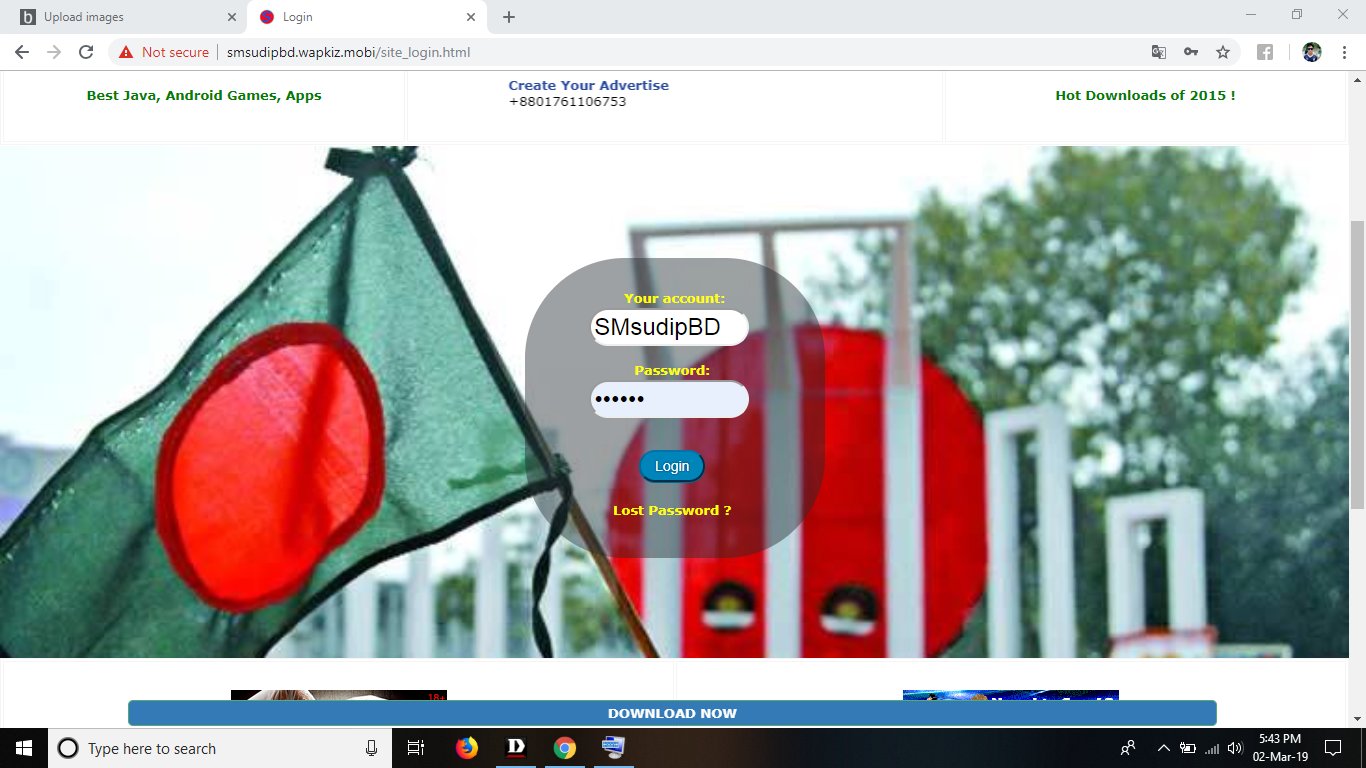The height and width of the screenshot is (768, 1366).
Task: Open Chrome three-dot menu
Action: pos(1344,52)
